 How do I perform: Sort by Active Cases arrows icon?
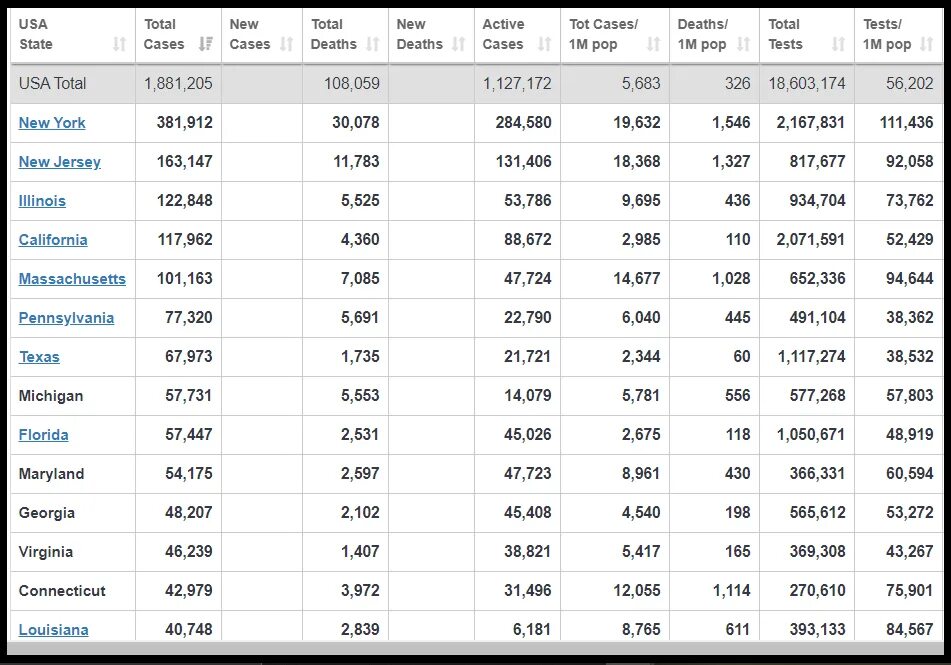coord(545,44)
